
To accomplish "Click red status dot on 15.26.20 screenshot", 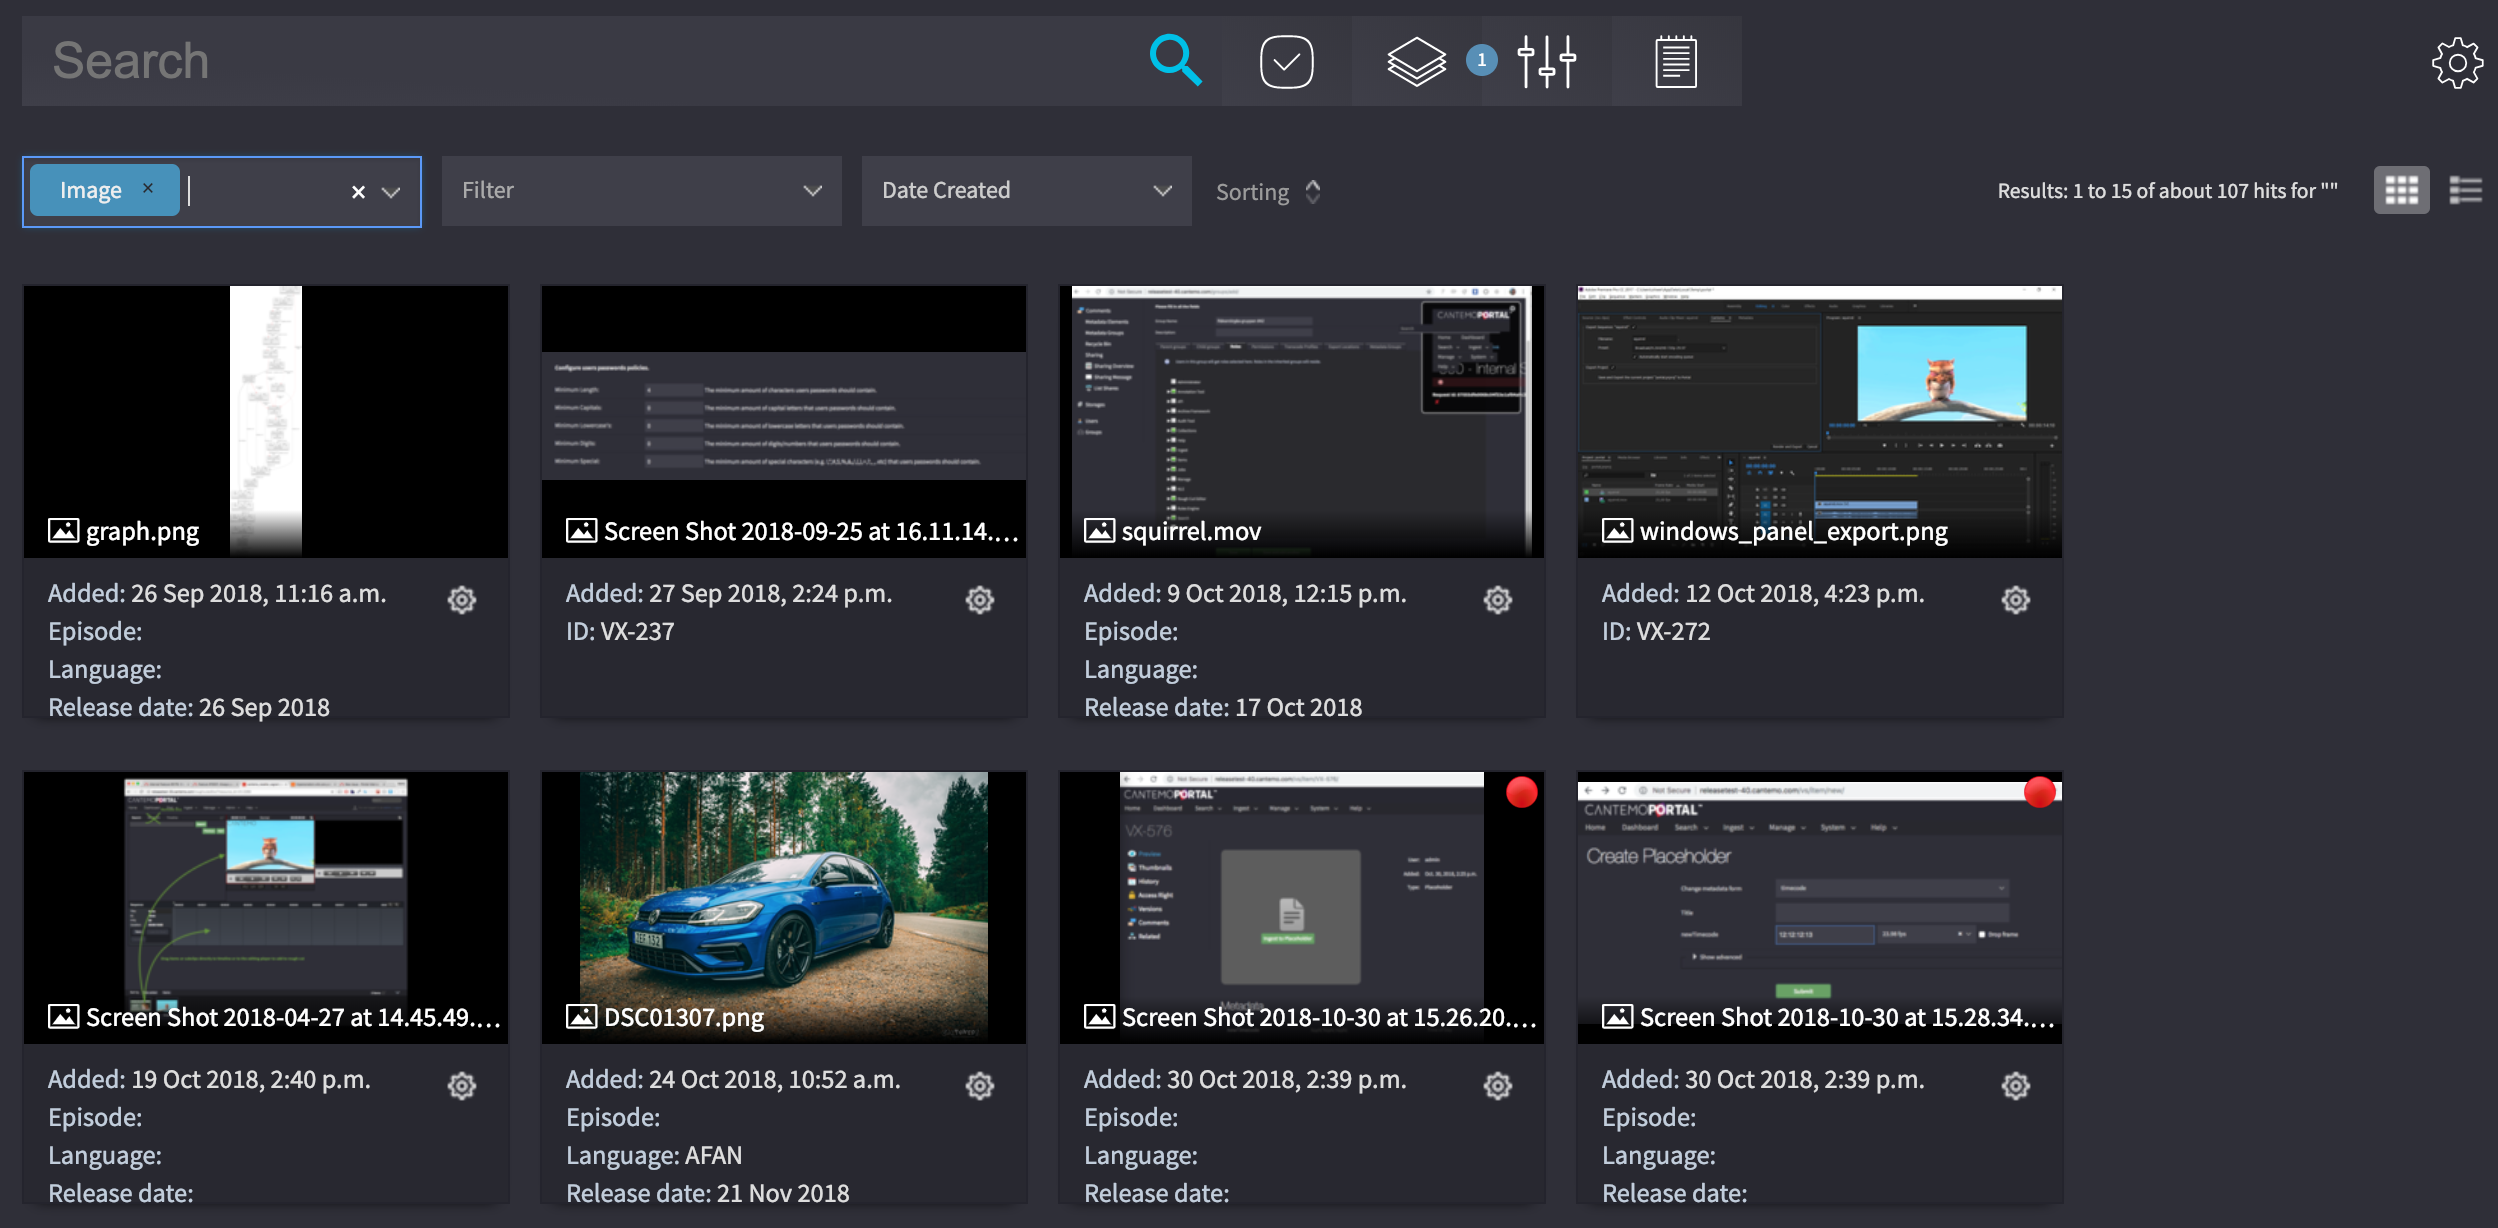I will tap(1521, 792).
